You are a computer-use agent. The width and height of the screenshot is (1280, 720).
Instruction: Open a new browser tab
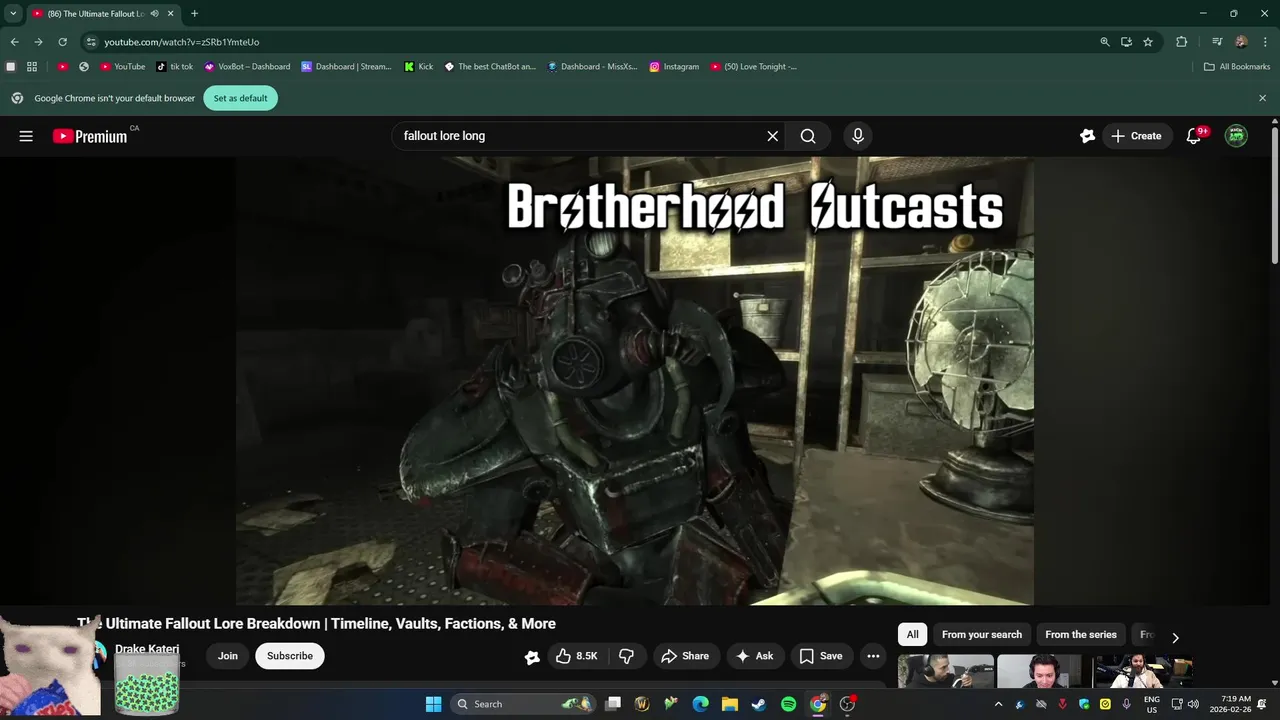click(194, 13)
